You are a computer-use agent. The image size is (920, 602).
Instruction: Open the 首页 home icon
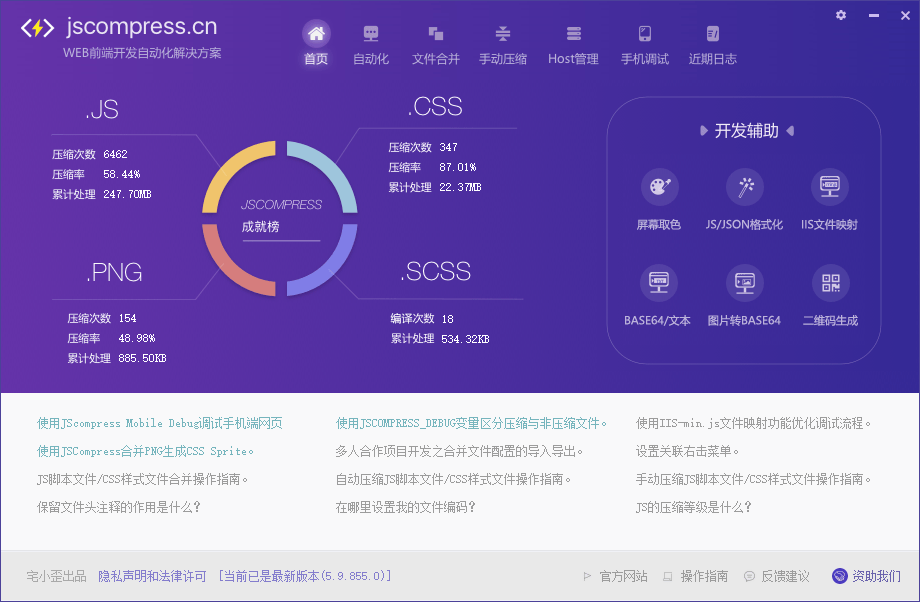pos(316,33)
